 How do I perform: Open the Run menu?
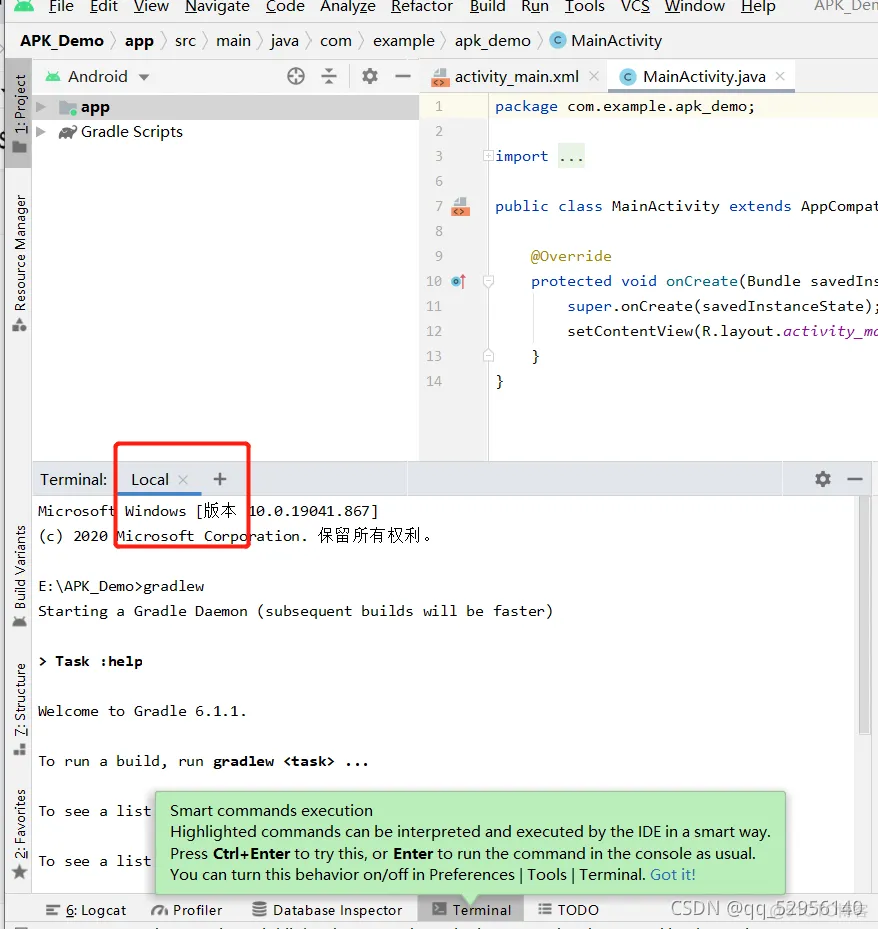(534, 7)
